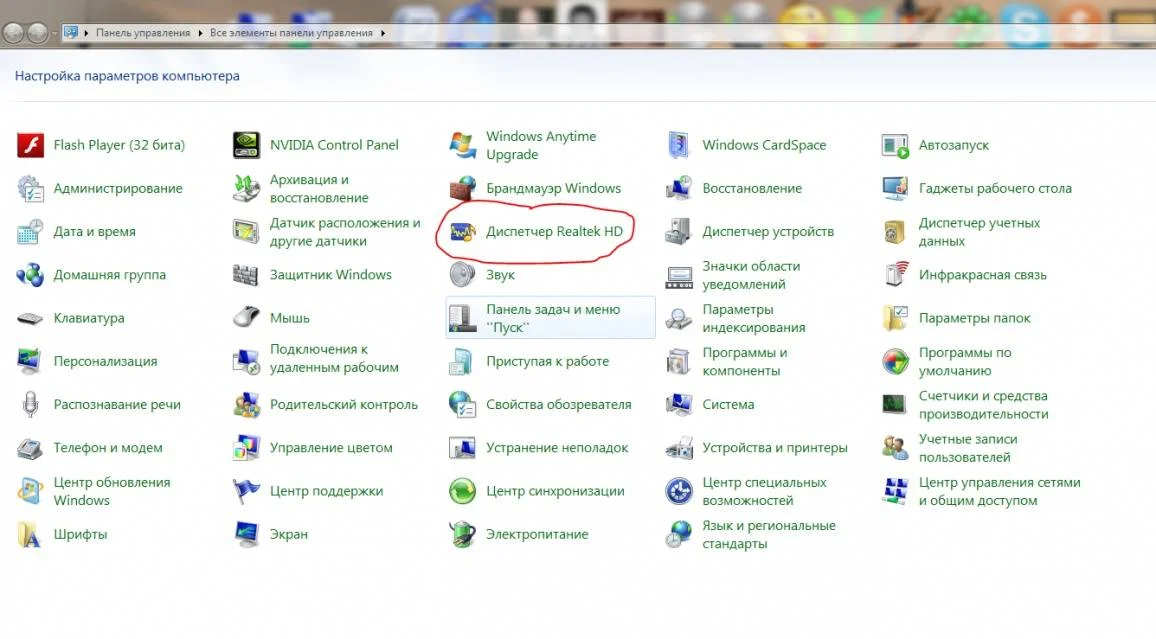This screenshot has height=639, width=1156.
Task: Click the Диспетчер устройств icon
Action: point(678,231)
